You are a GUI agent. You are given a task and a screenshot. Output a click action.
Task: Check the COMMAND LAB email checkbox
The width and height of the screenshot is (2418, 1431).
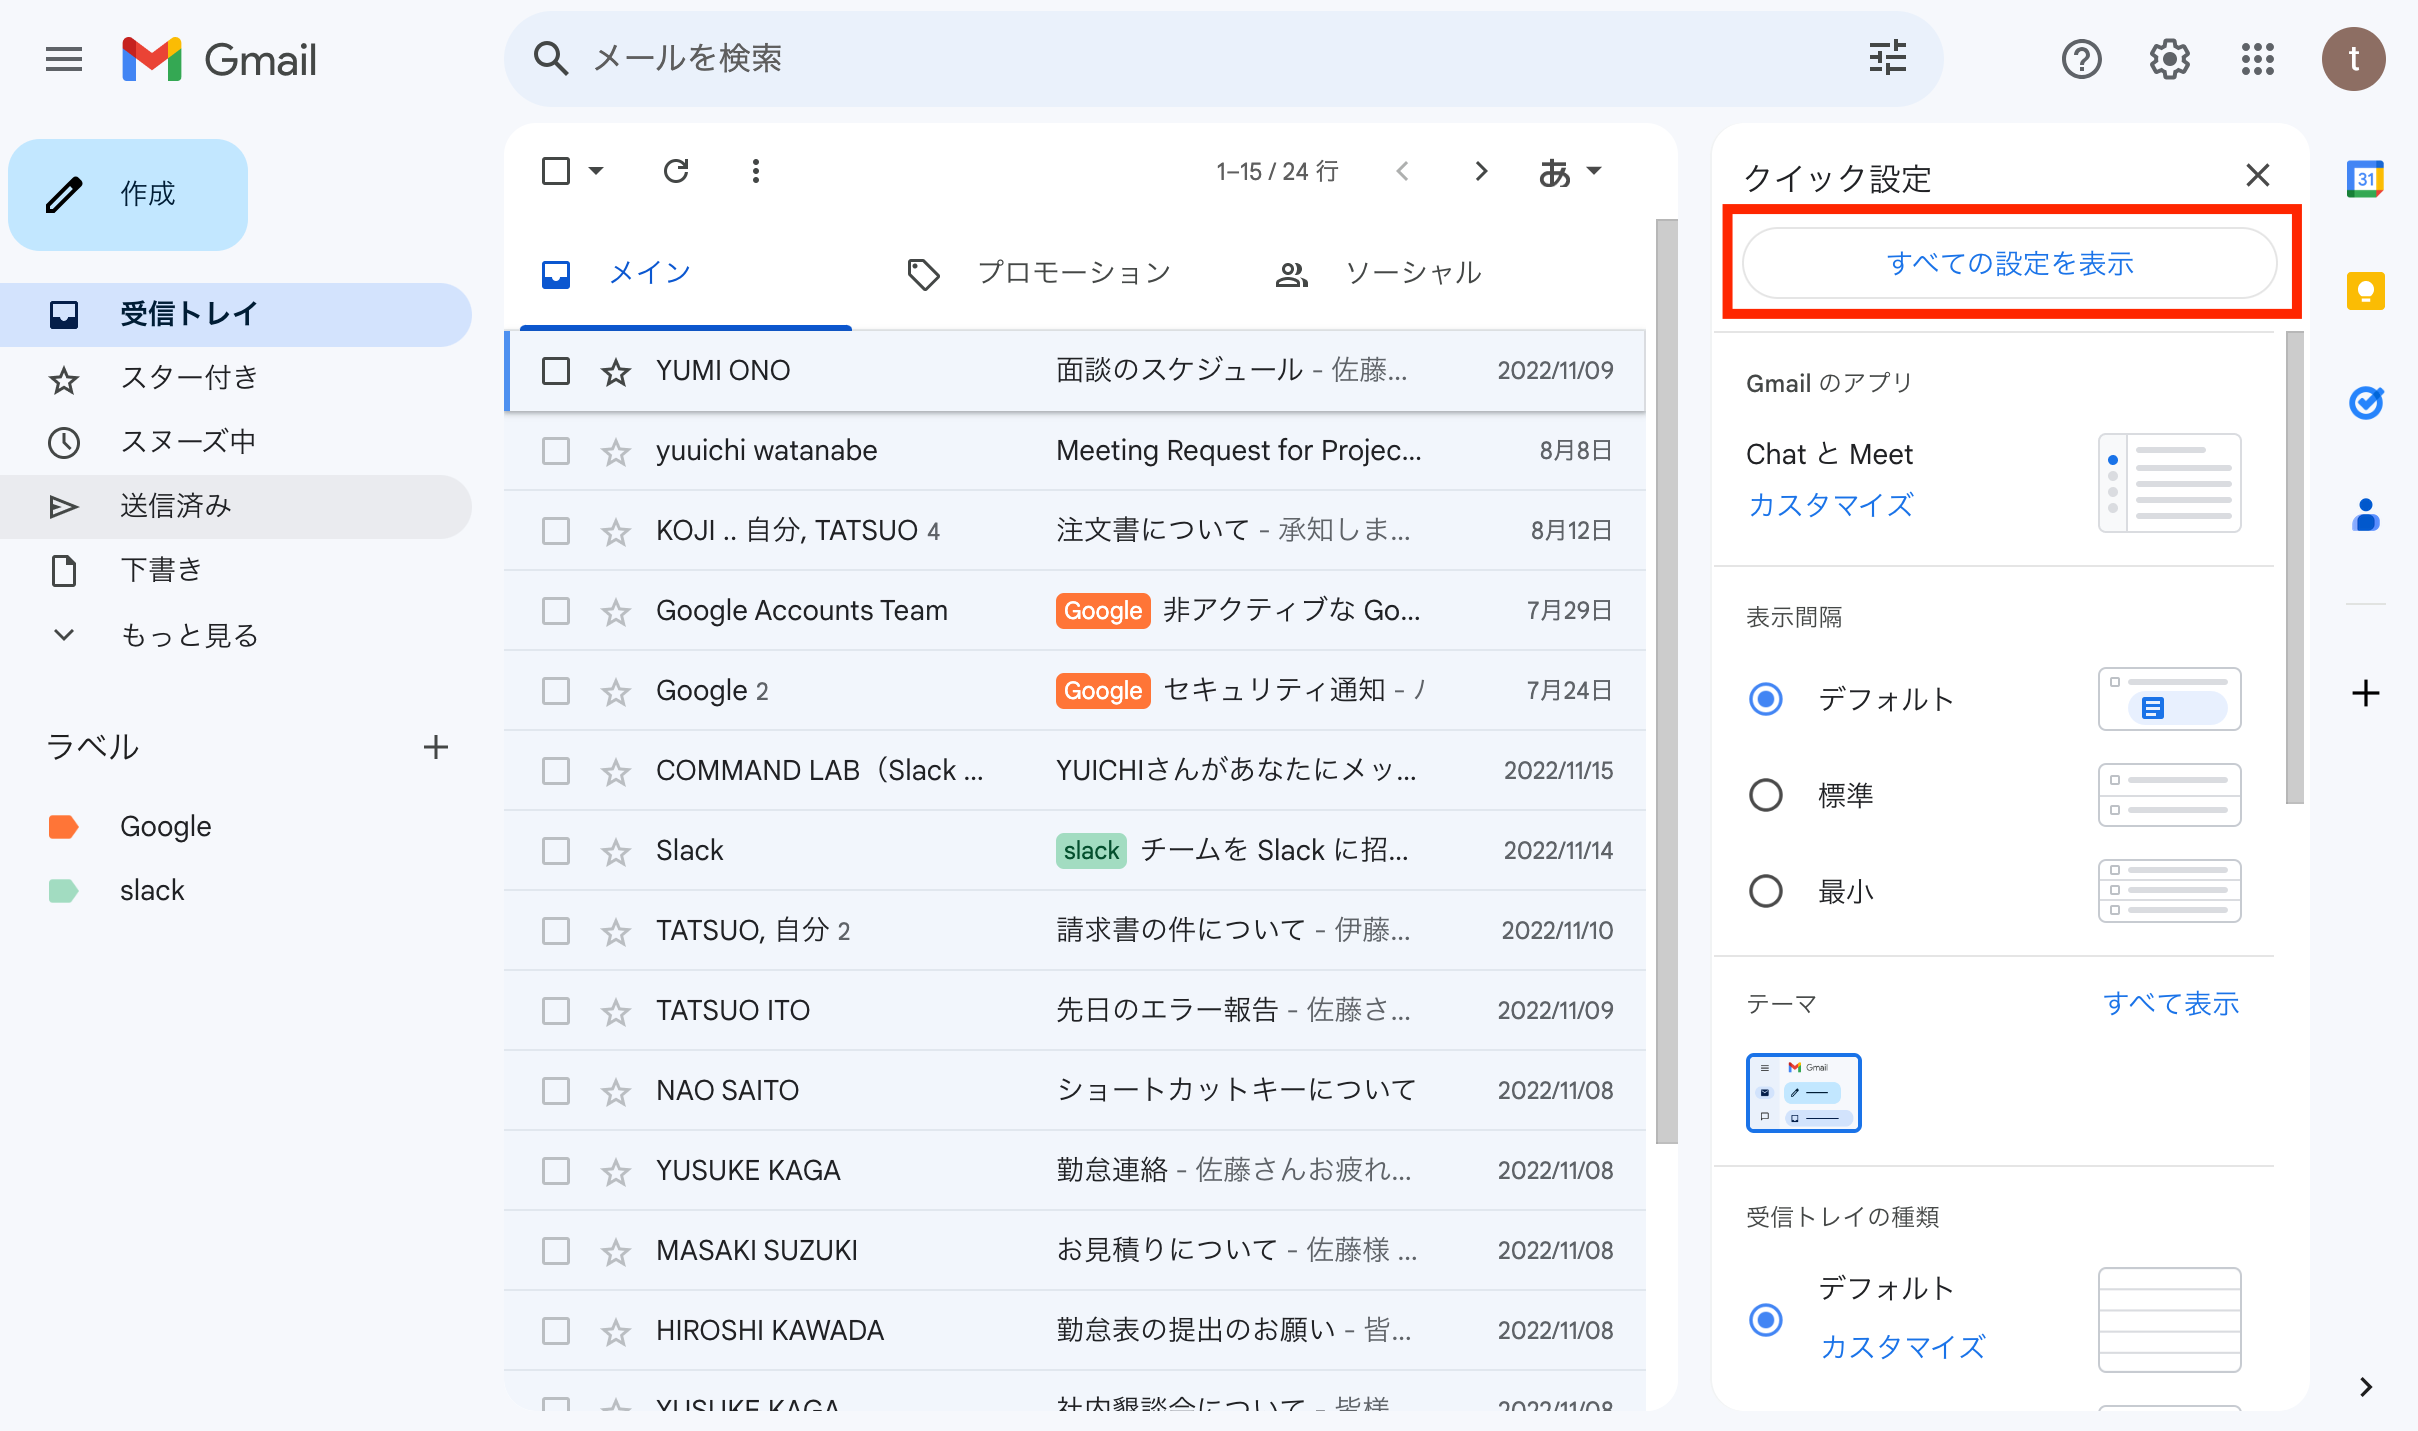pos(556,771)
